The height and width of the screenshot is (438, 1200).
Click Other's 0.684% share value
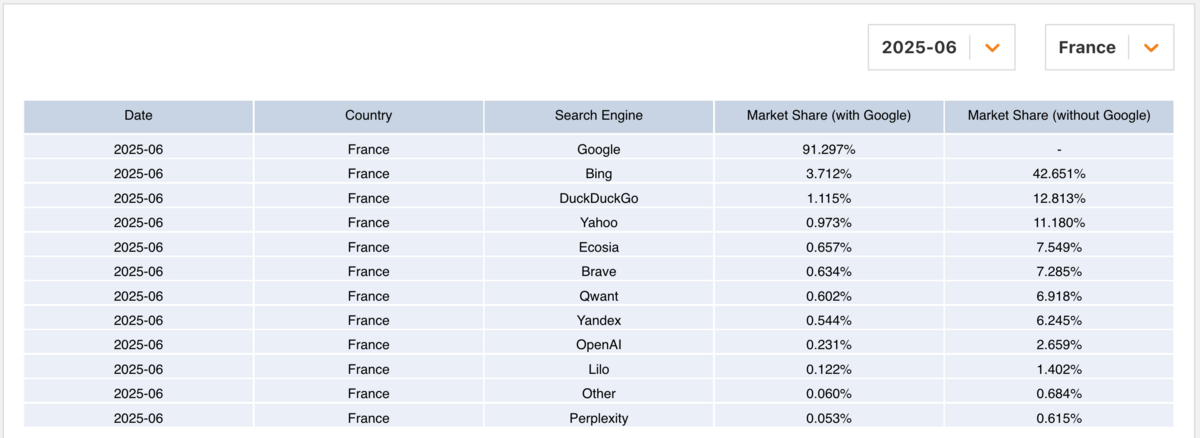(1059, 394)
